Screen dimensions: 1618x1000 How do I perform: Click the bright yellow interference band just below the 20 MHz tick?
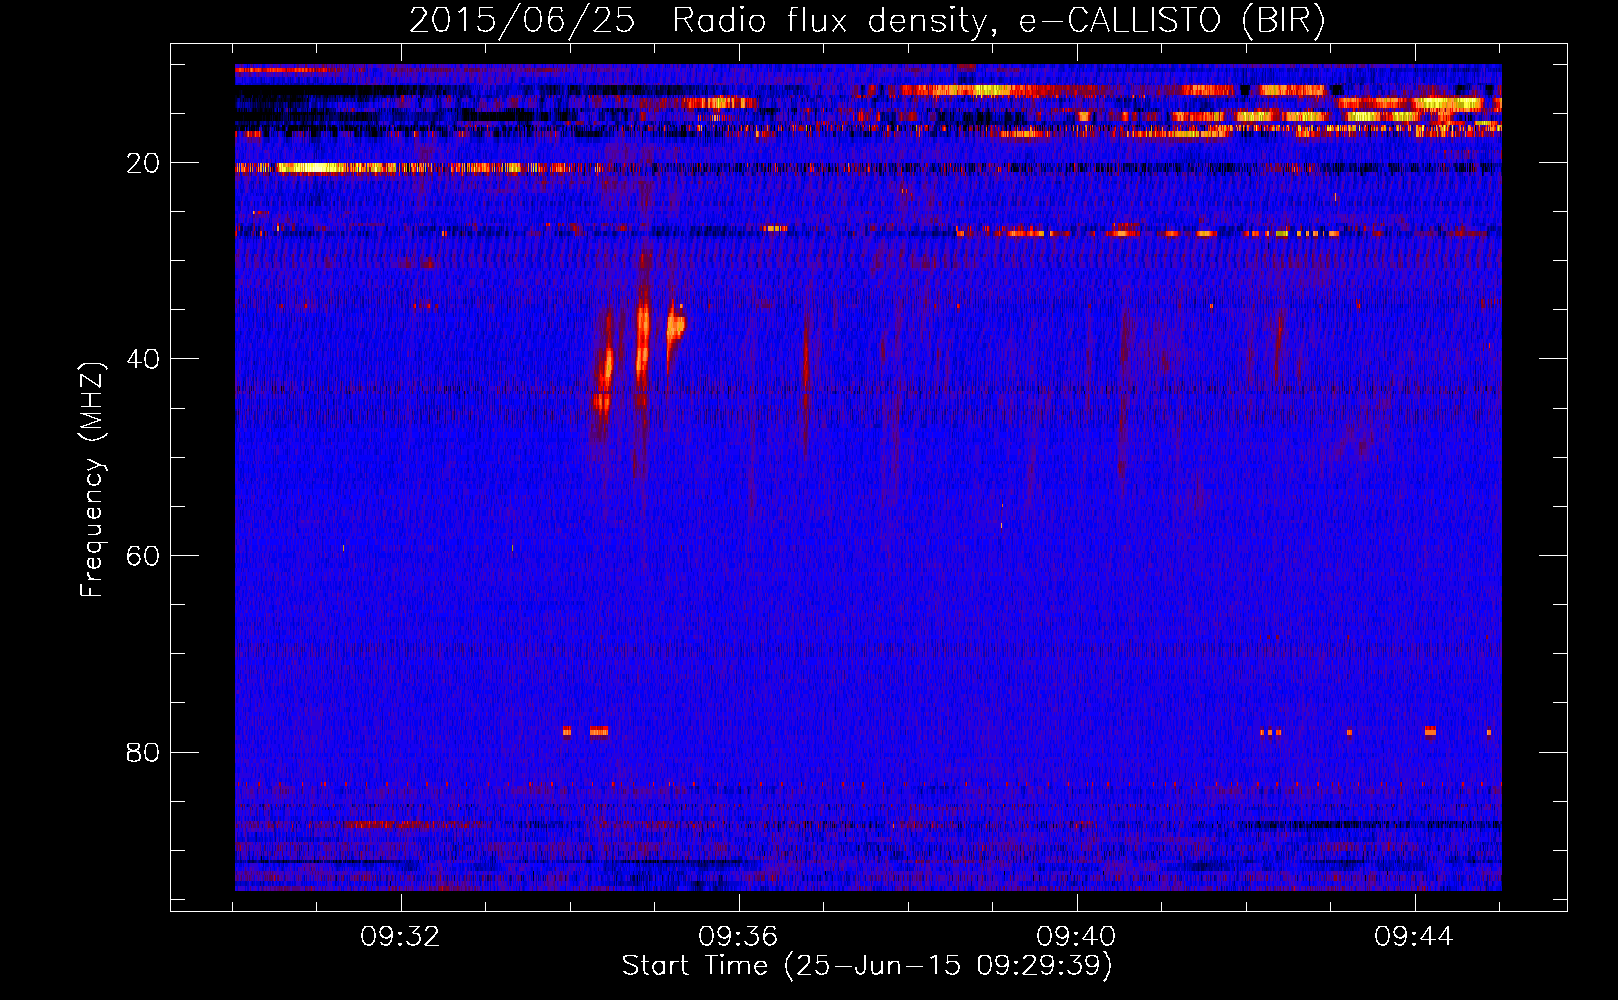(x=318, y=168)
